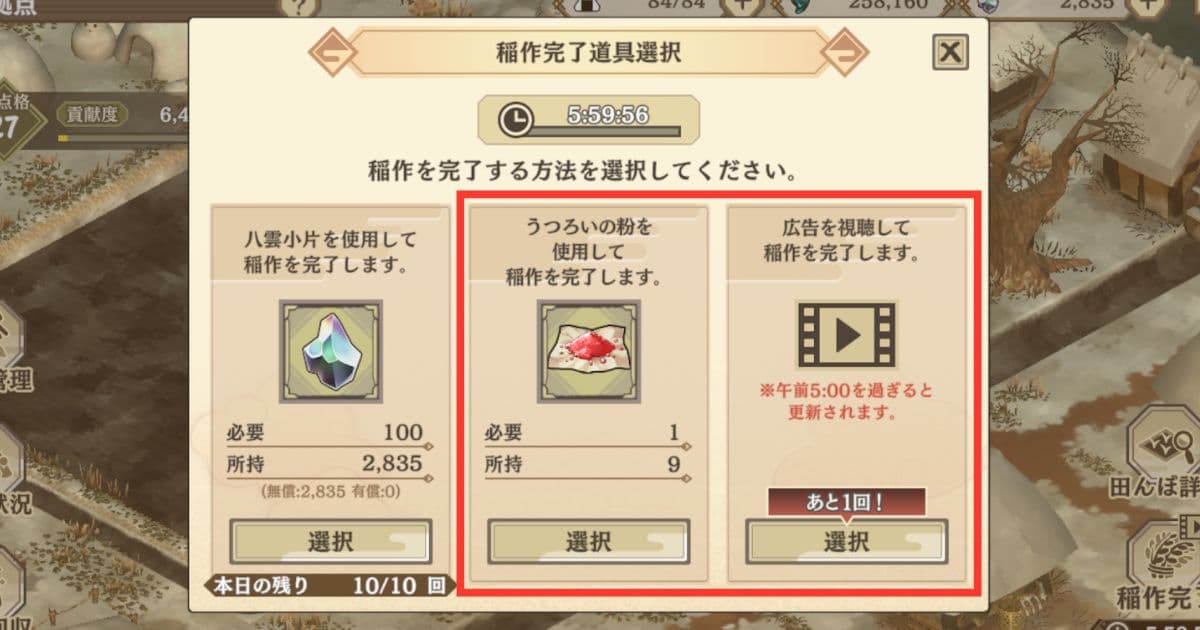Click the question mark help icon

(x=296, y=6)
